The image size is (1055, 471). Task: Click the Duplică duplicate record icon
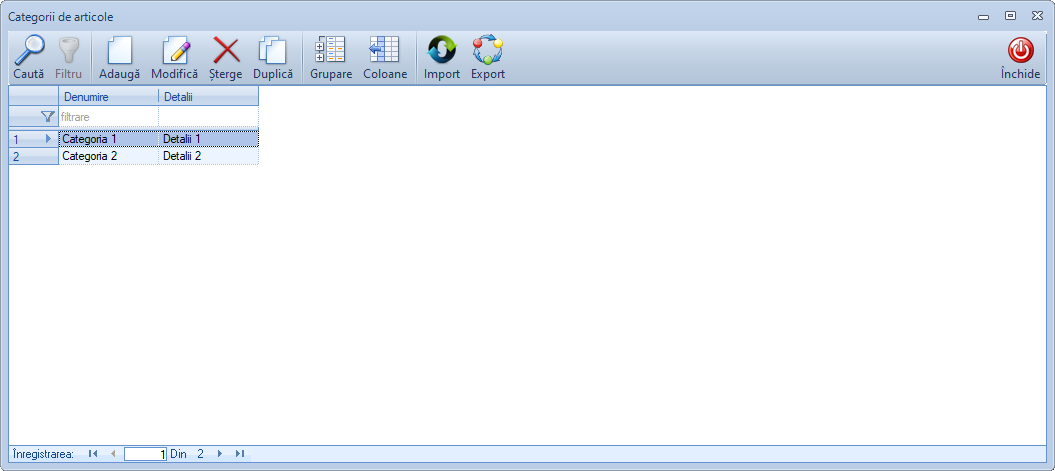(273, 50)
